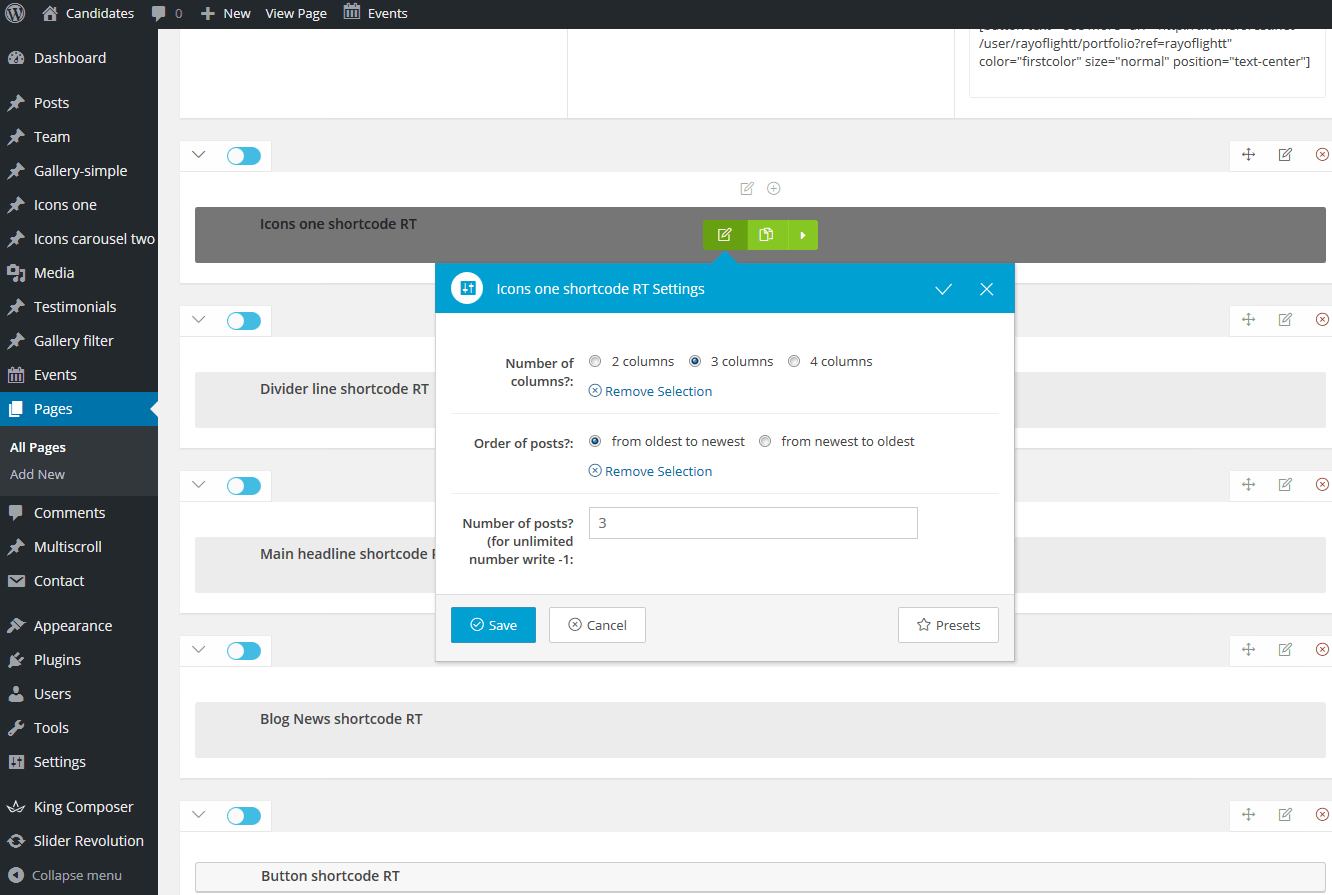Screen dimensions: 1332x895
Task: Choose from newest to oldest order
Action: [765, 442]
